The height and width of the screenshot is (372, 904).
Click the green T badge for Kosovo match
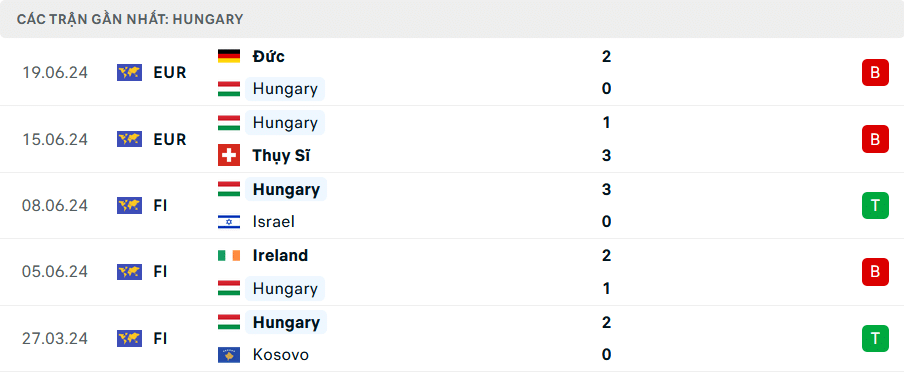pyautogui.click(x=875, y=339)
